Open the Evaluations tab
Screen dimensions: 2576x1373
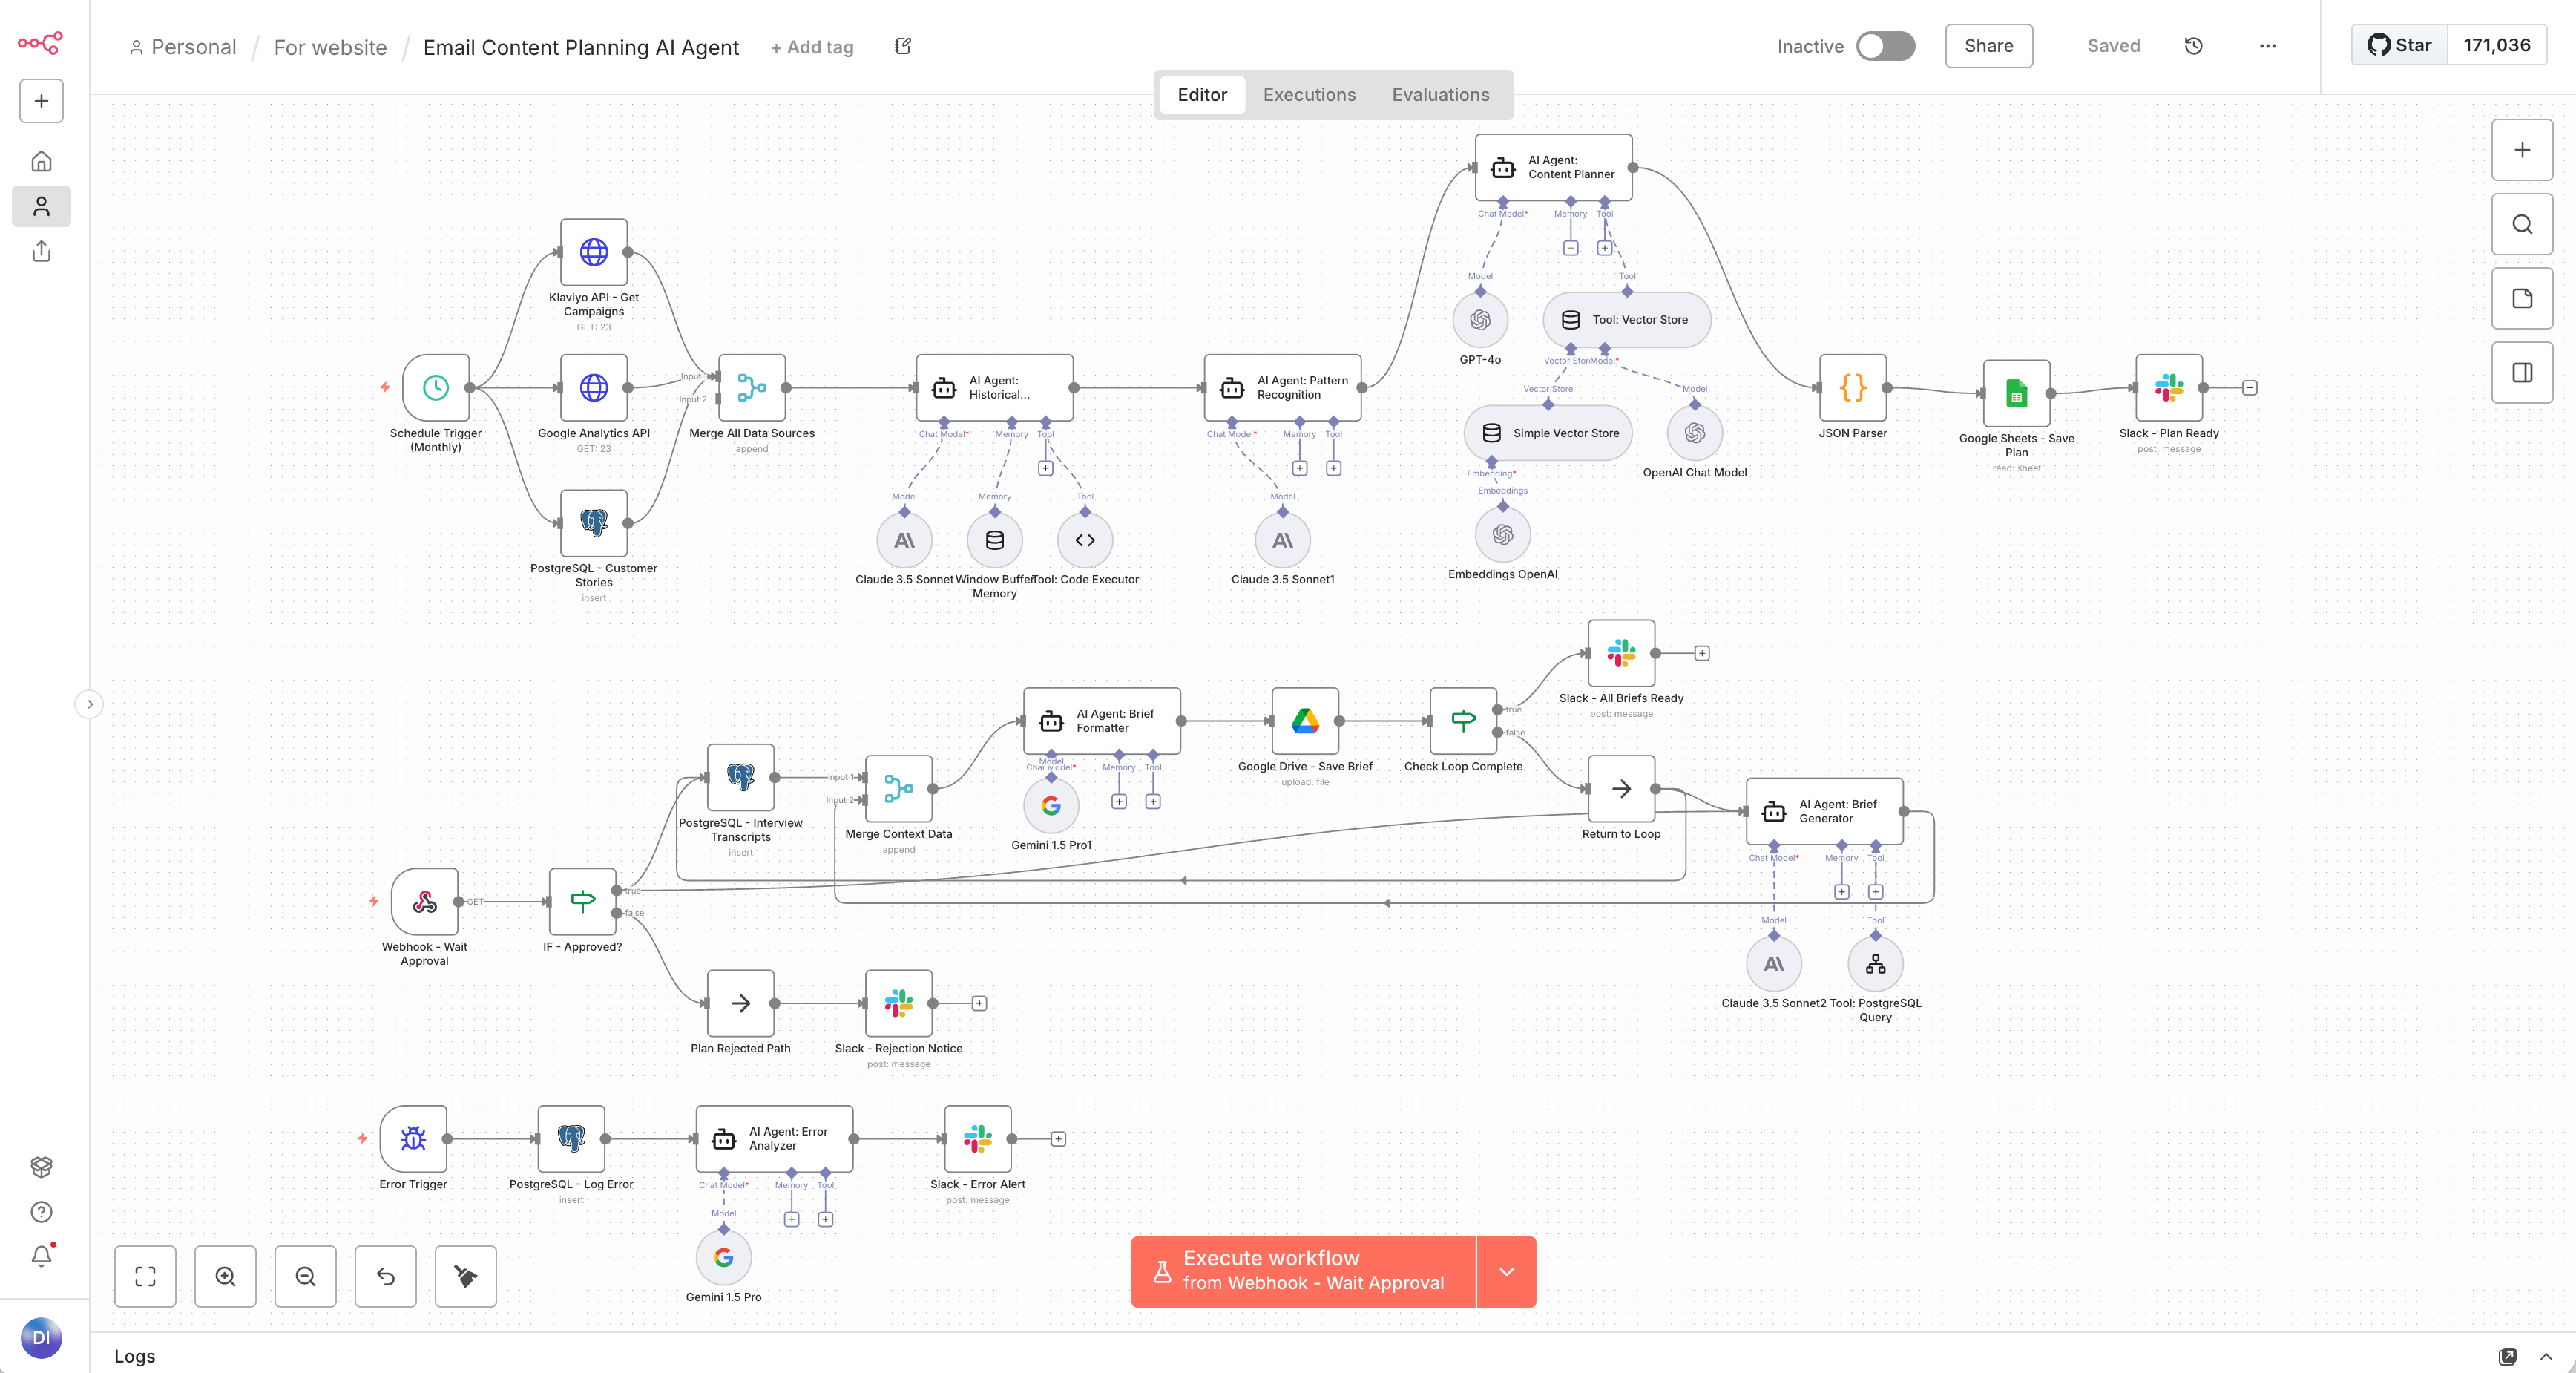[x=1440, y=94]
